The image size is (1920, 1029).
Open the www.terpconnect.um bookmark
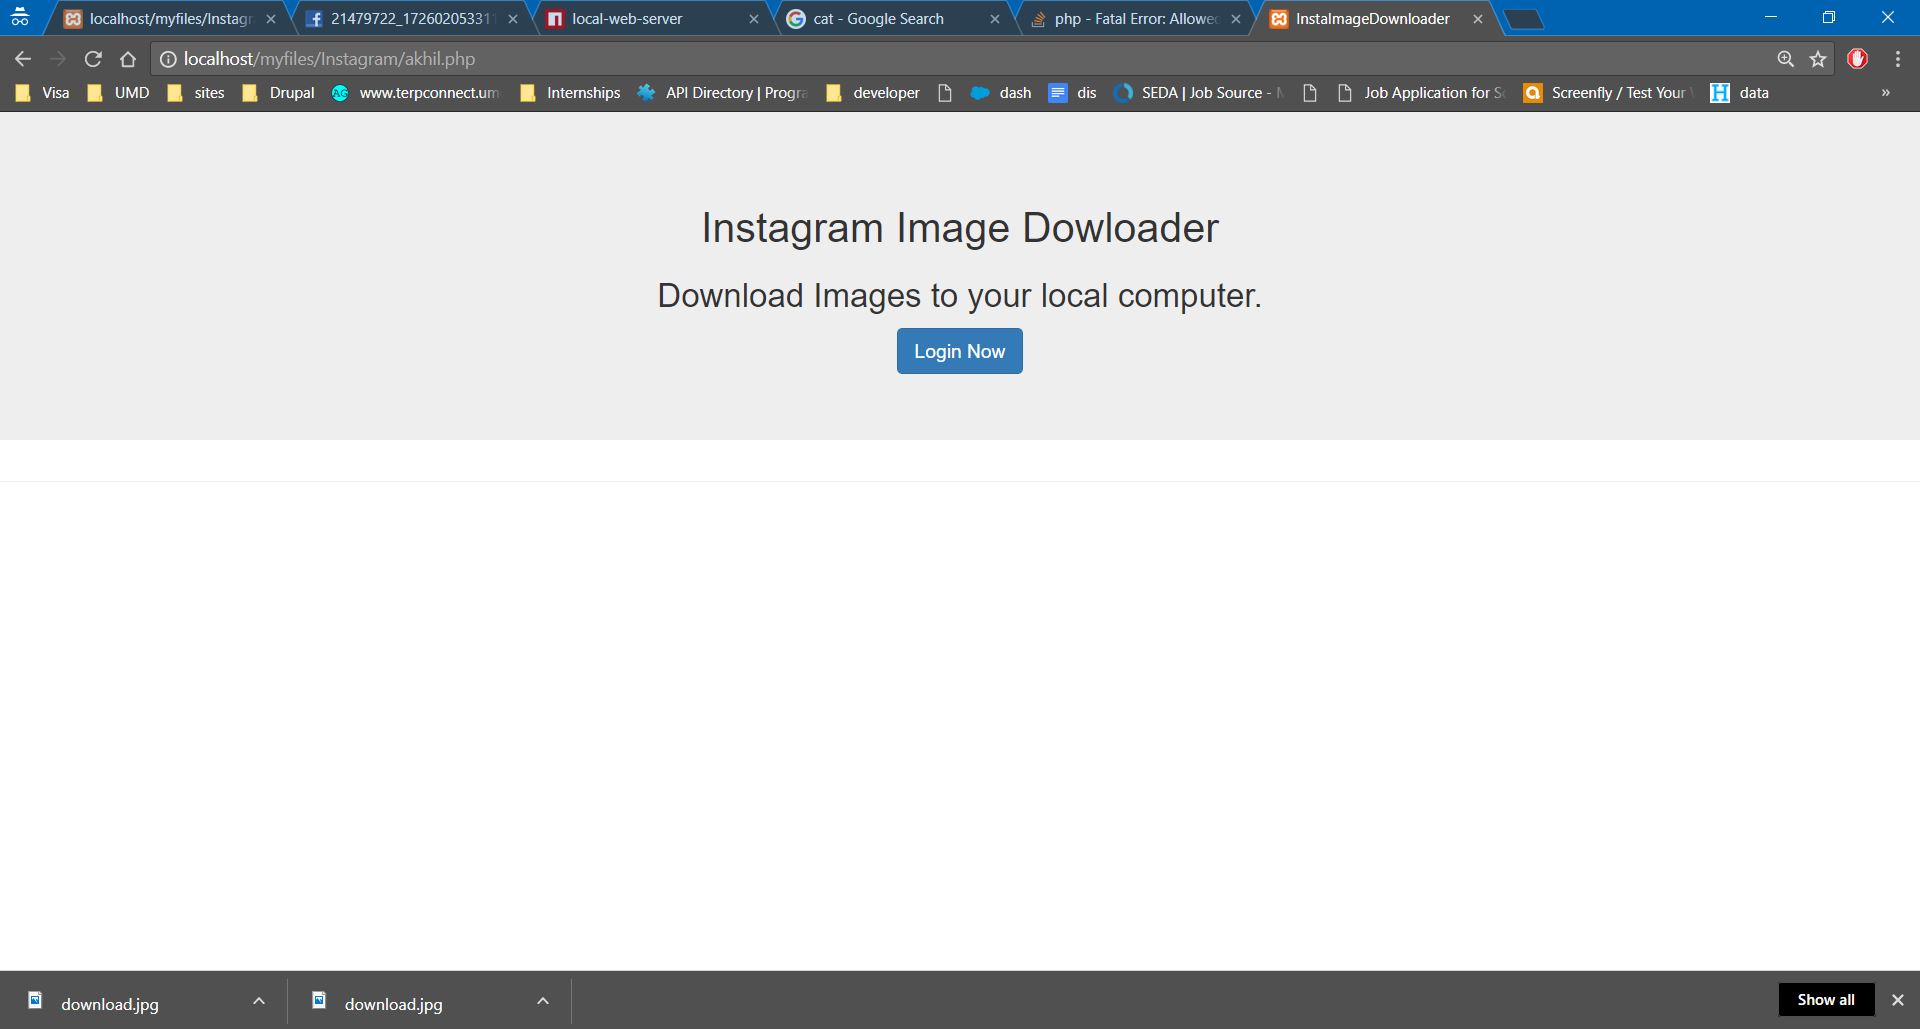pos(416,93)
